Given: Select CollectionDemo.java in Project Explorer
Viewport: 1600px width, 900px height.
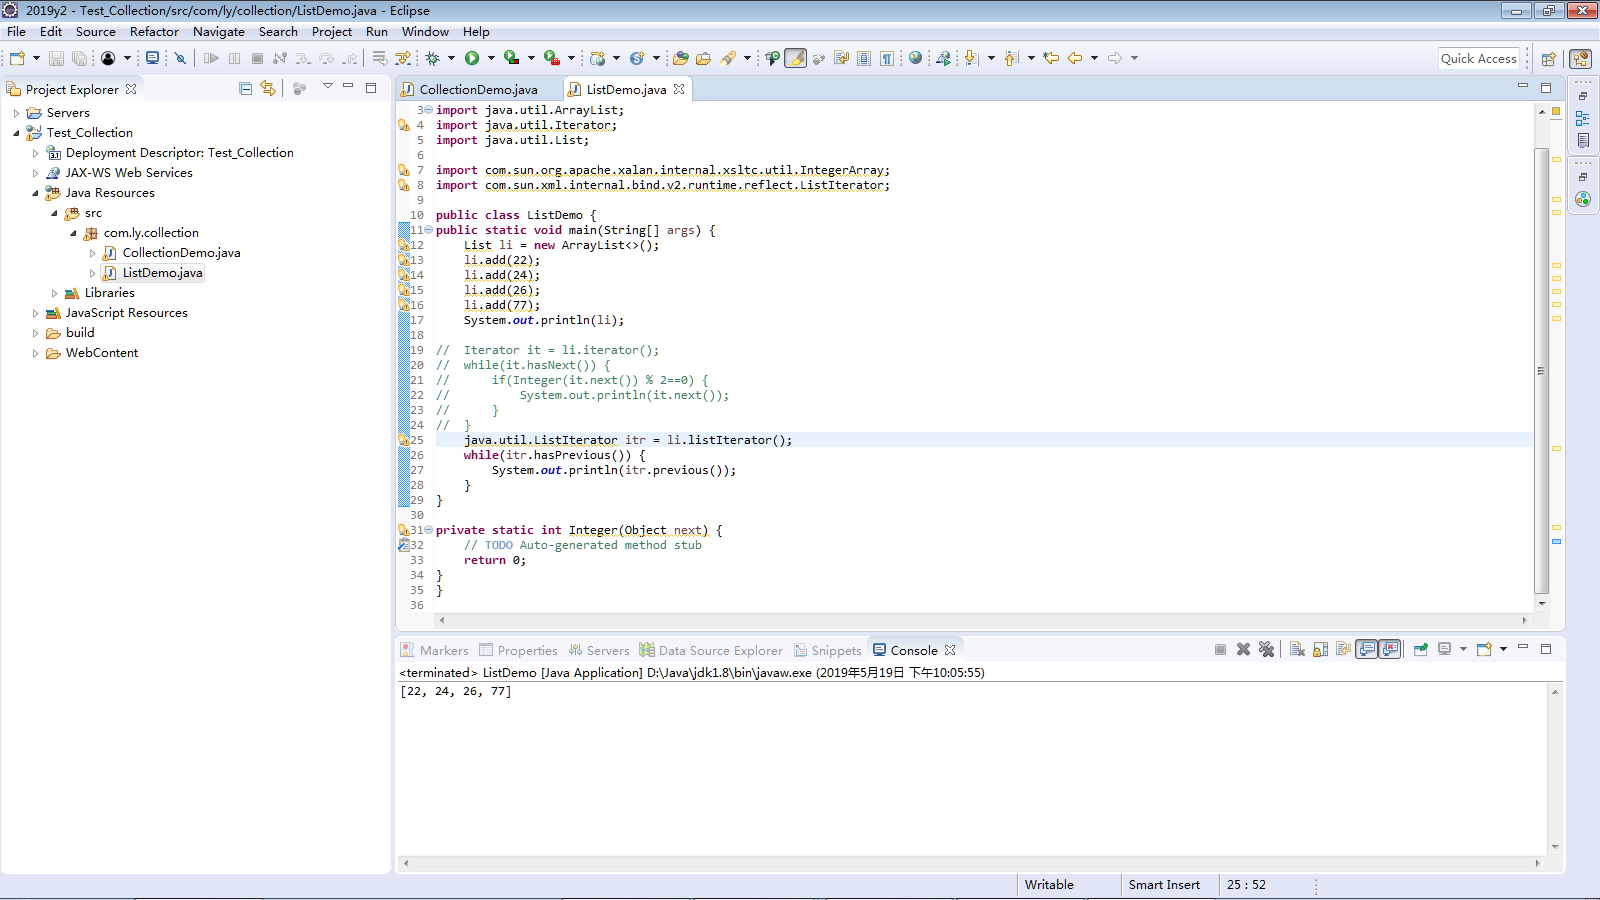Looking at the screenshot, I should pyautogui.click(x=181, y=253).
